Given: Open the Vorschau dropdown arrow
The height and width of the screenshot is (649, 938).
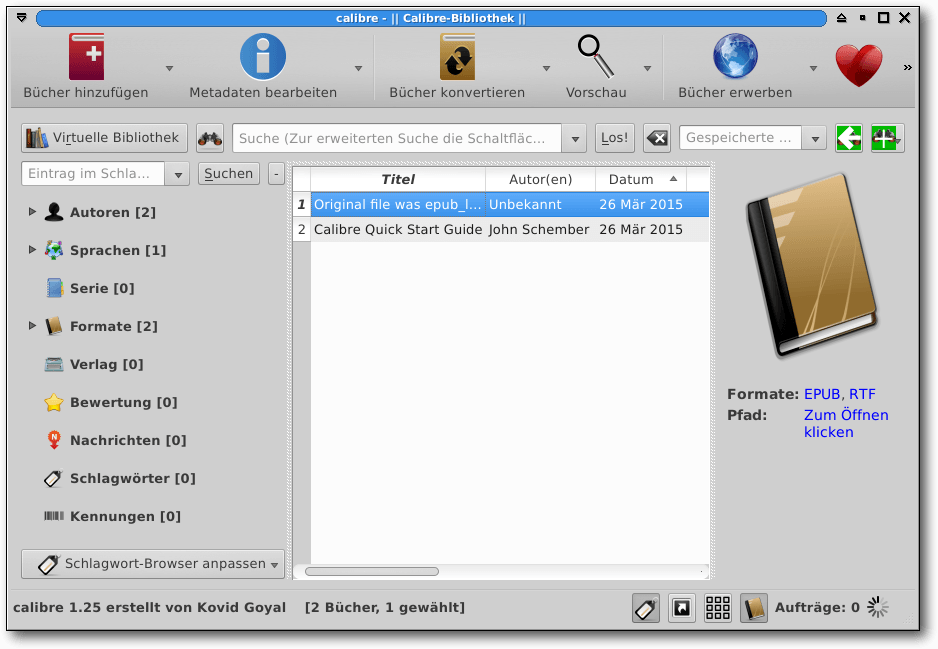Looking at the screenshot, I should click(647, 68).
